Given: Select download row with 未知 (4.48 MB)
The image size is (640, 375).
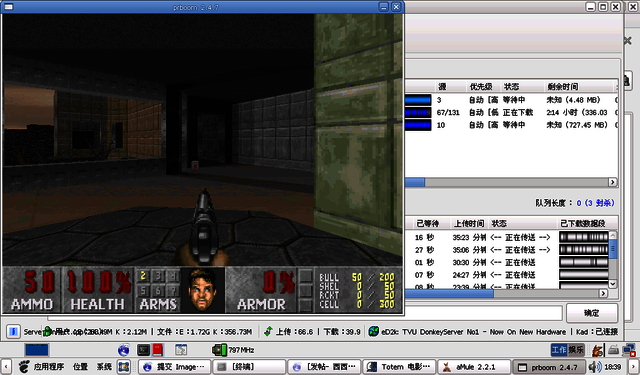Looking at the screenshot, I should pos(511,100).
